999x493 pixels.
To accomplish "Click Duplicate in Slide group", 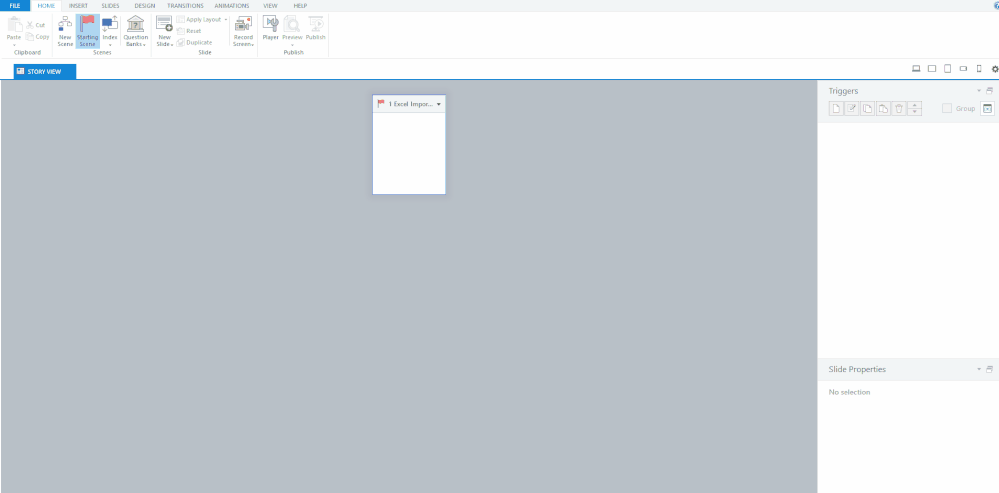I will (194, 42).
